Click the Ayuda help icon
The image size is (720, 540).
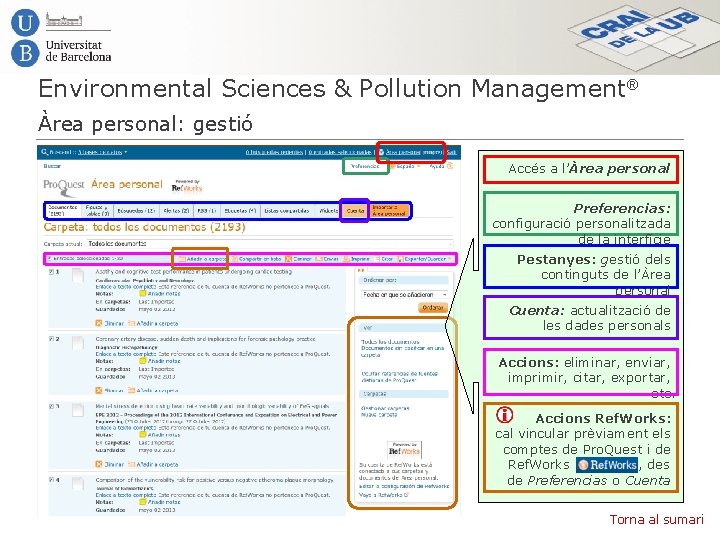coord(450,166)
